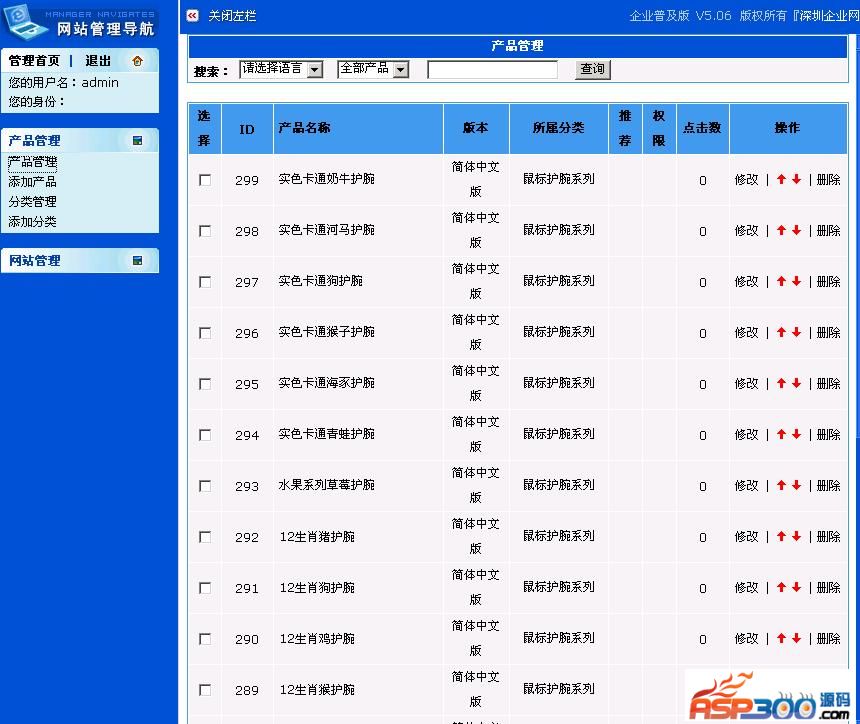Move product 294 down with red arrow
The height and width of the screenshot is (724, 860).
click(796, 434)
